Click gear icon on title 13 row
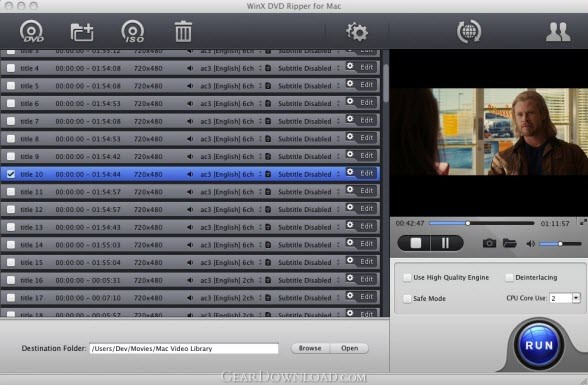Image resolution: width=588 pixels, height=385 pixels. point(350,225)
